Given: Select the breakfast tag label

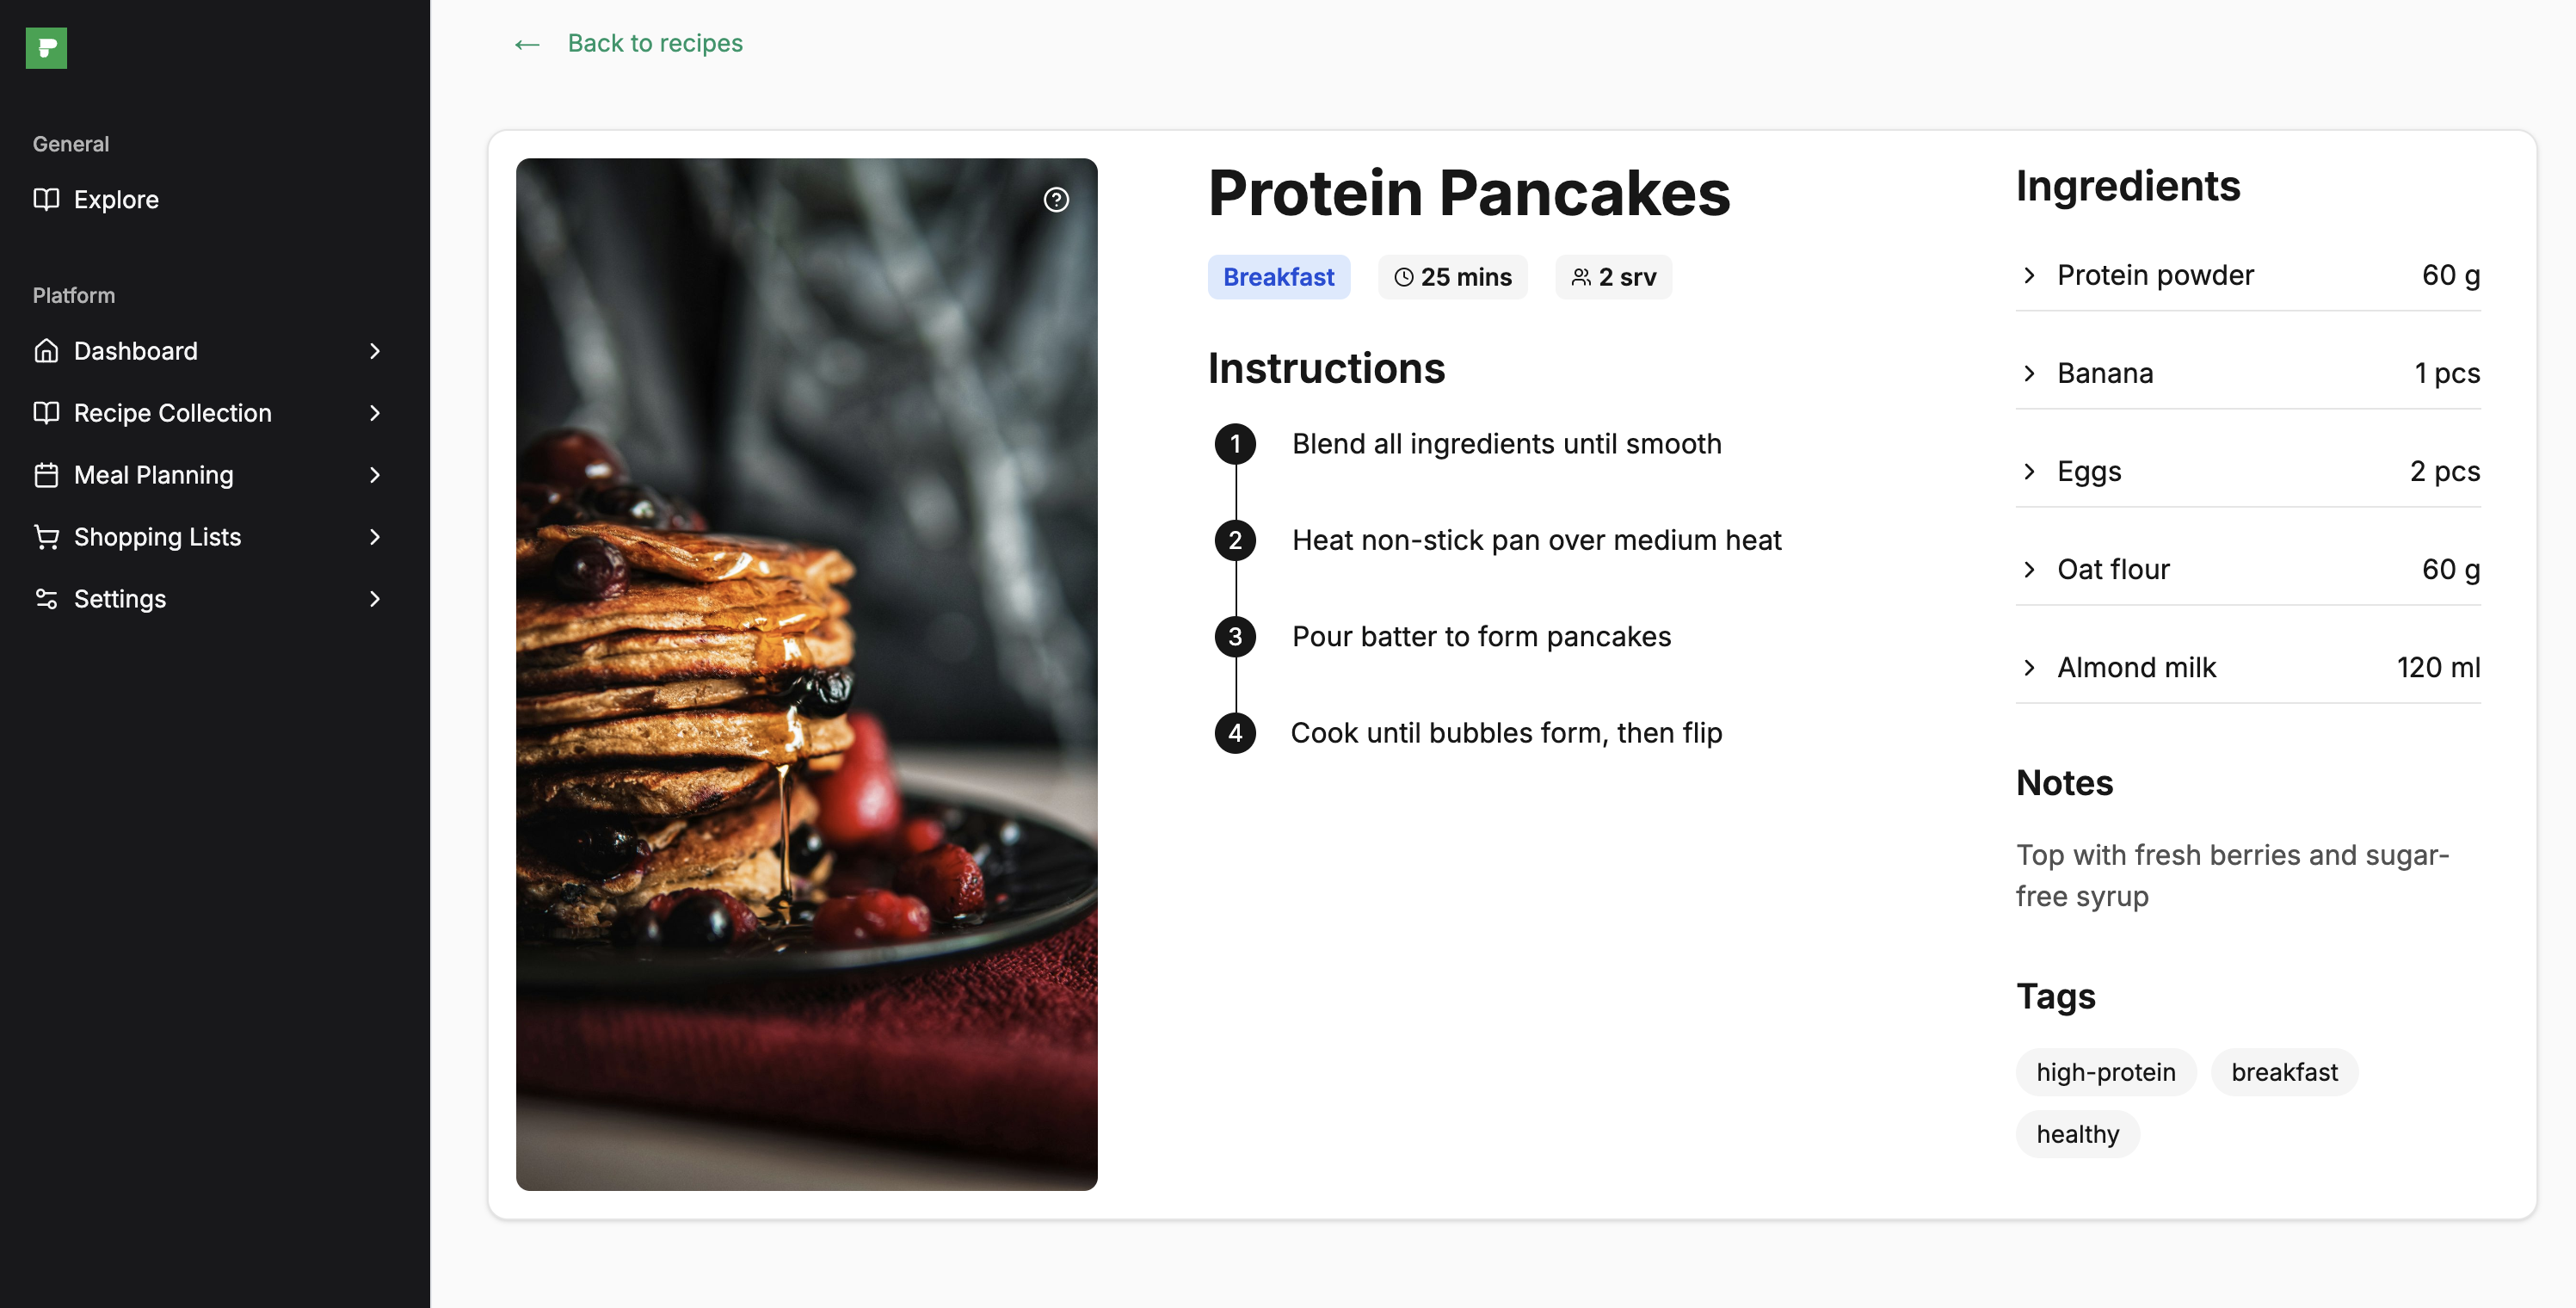Looking at the screenshot, I should pos(2284,1071).
